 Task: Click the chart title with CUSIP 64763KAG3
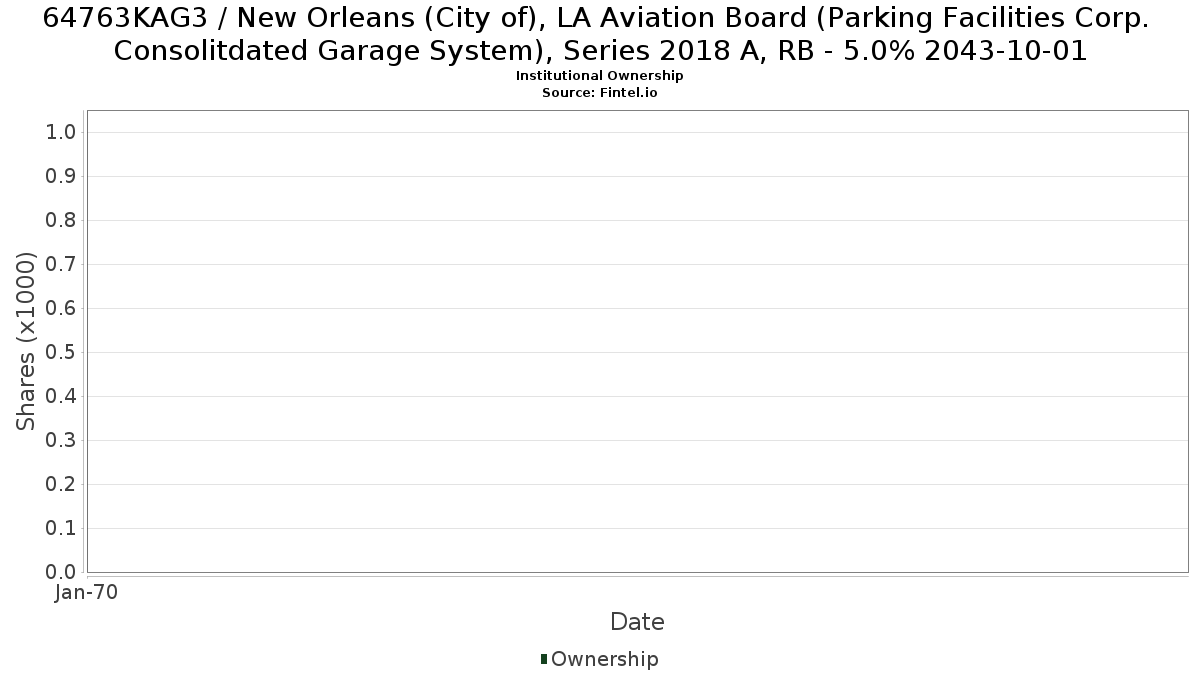point(600,33)
